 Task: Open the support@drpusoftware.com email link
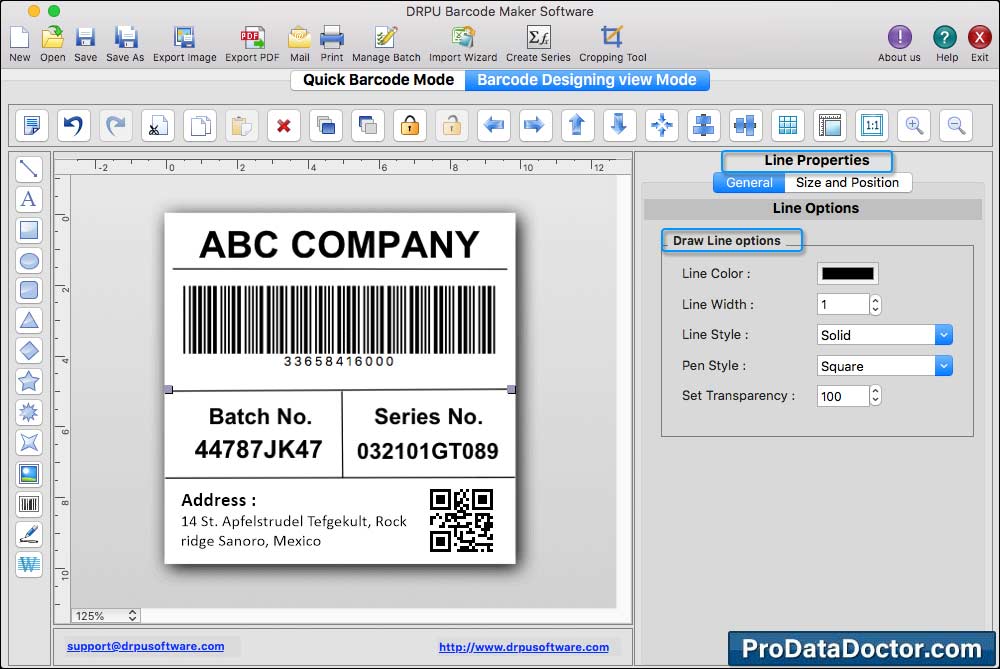click(146, 646)
